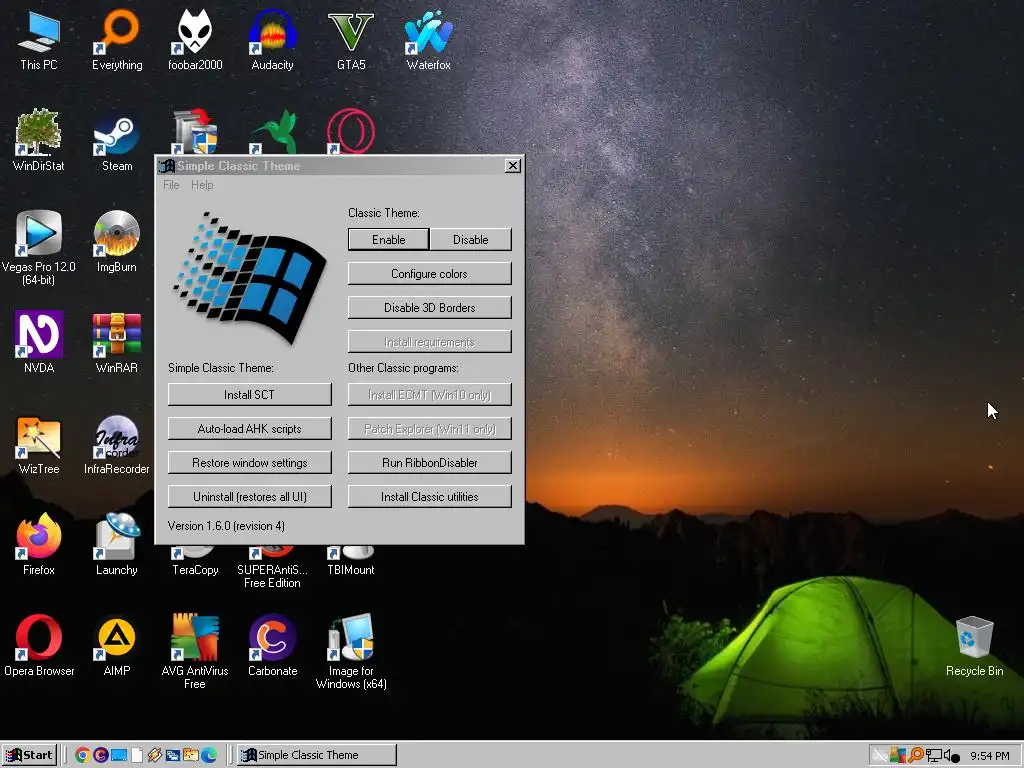Open the Waterfox desktop shortcut

point(428,40)
